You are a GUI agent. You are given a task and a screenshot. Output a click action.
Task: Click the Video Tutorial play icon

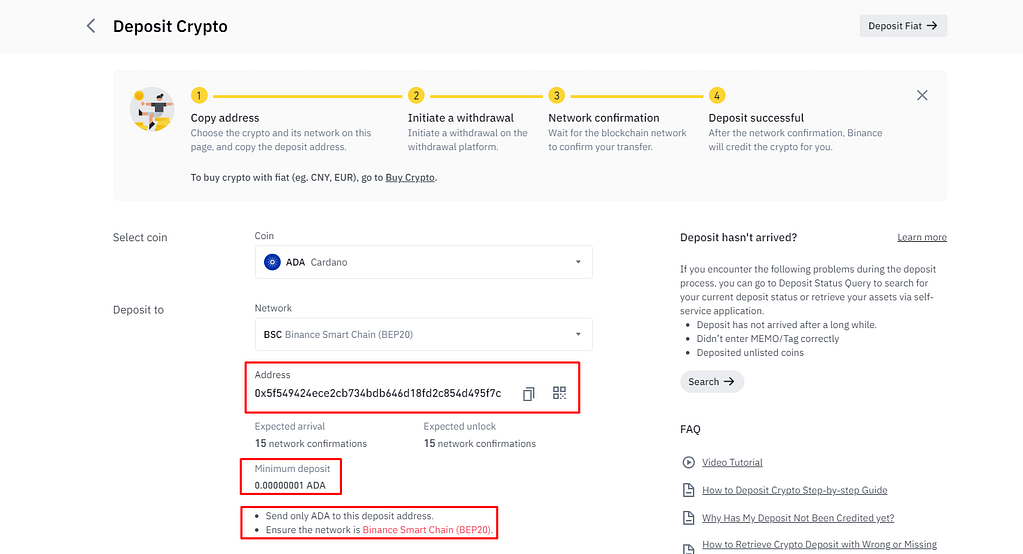(688, 462)
